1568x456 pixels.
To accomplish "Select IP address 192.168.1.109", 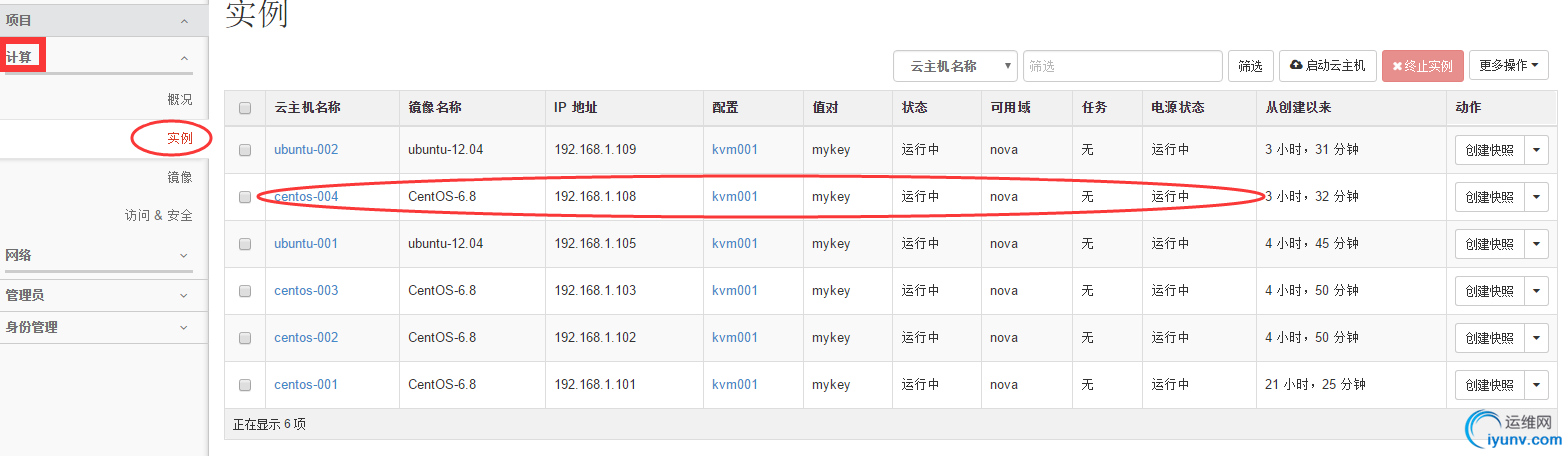I will pyautogui.click(x=596, y=150).
